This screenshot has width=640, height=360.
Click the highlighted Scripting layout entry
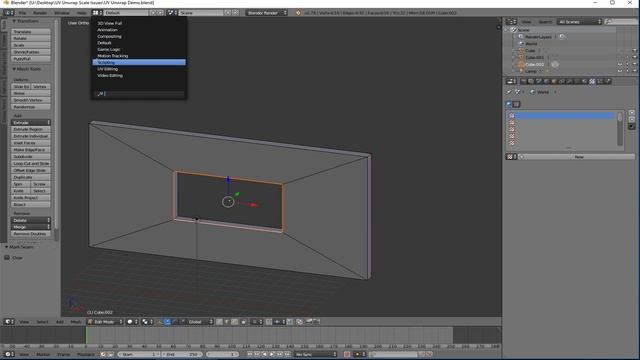pos(139,62)
